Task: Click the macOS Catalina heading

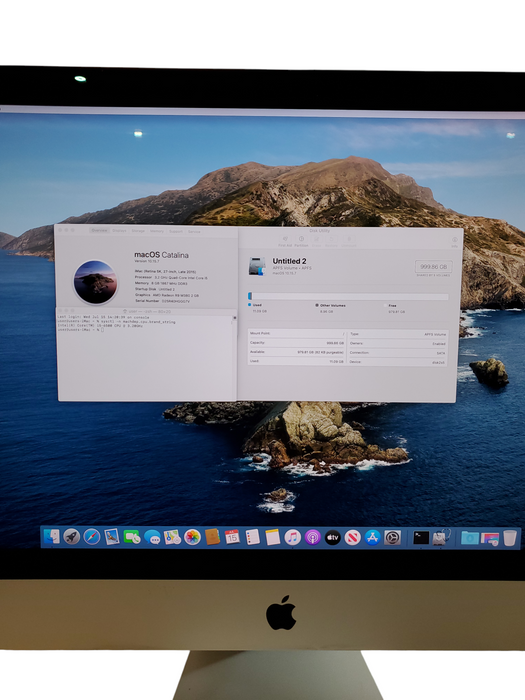Action: [x=162, y=255]
